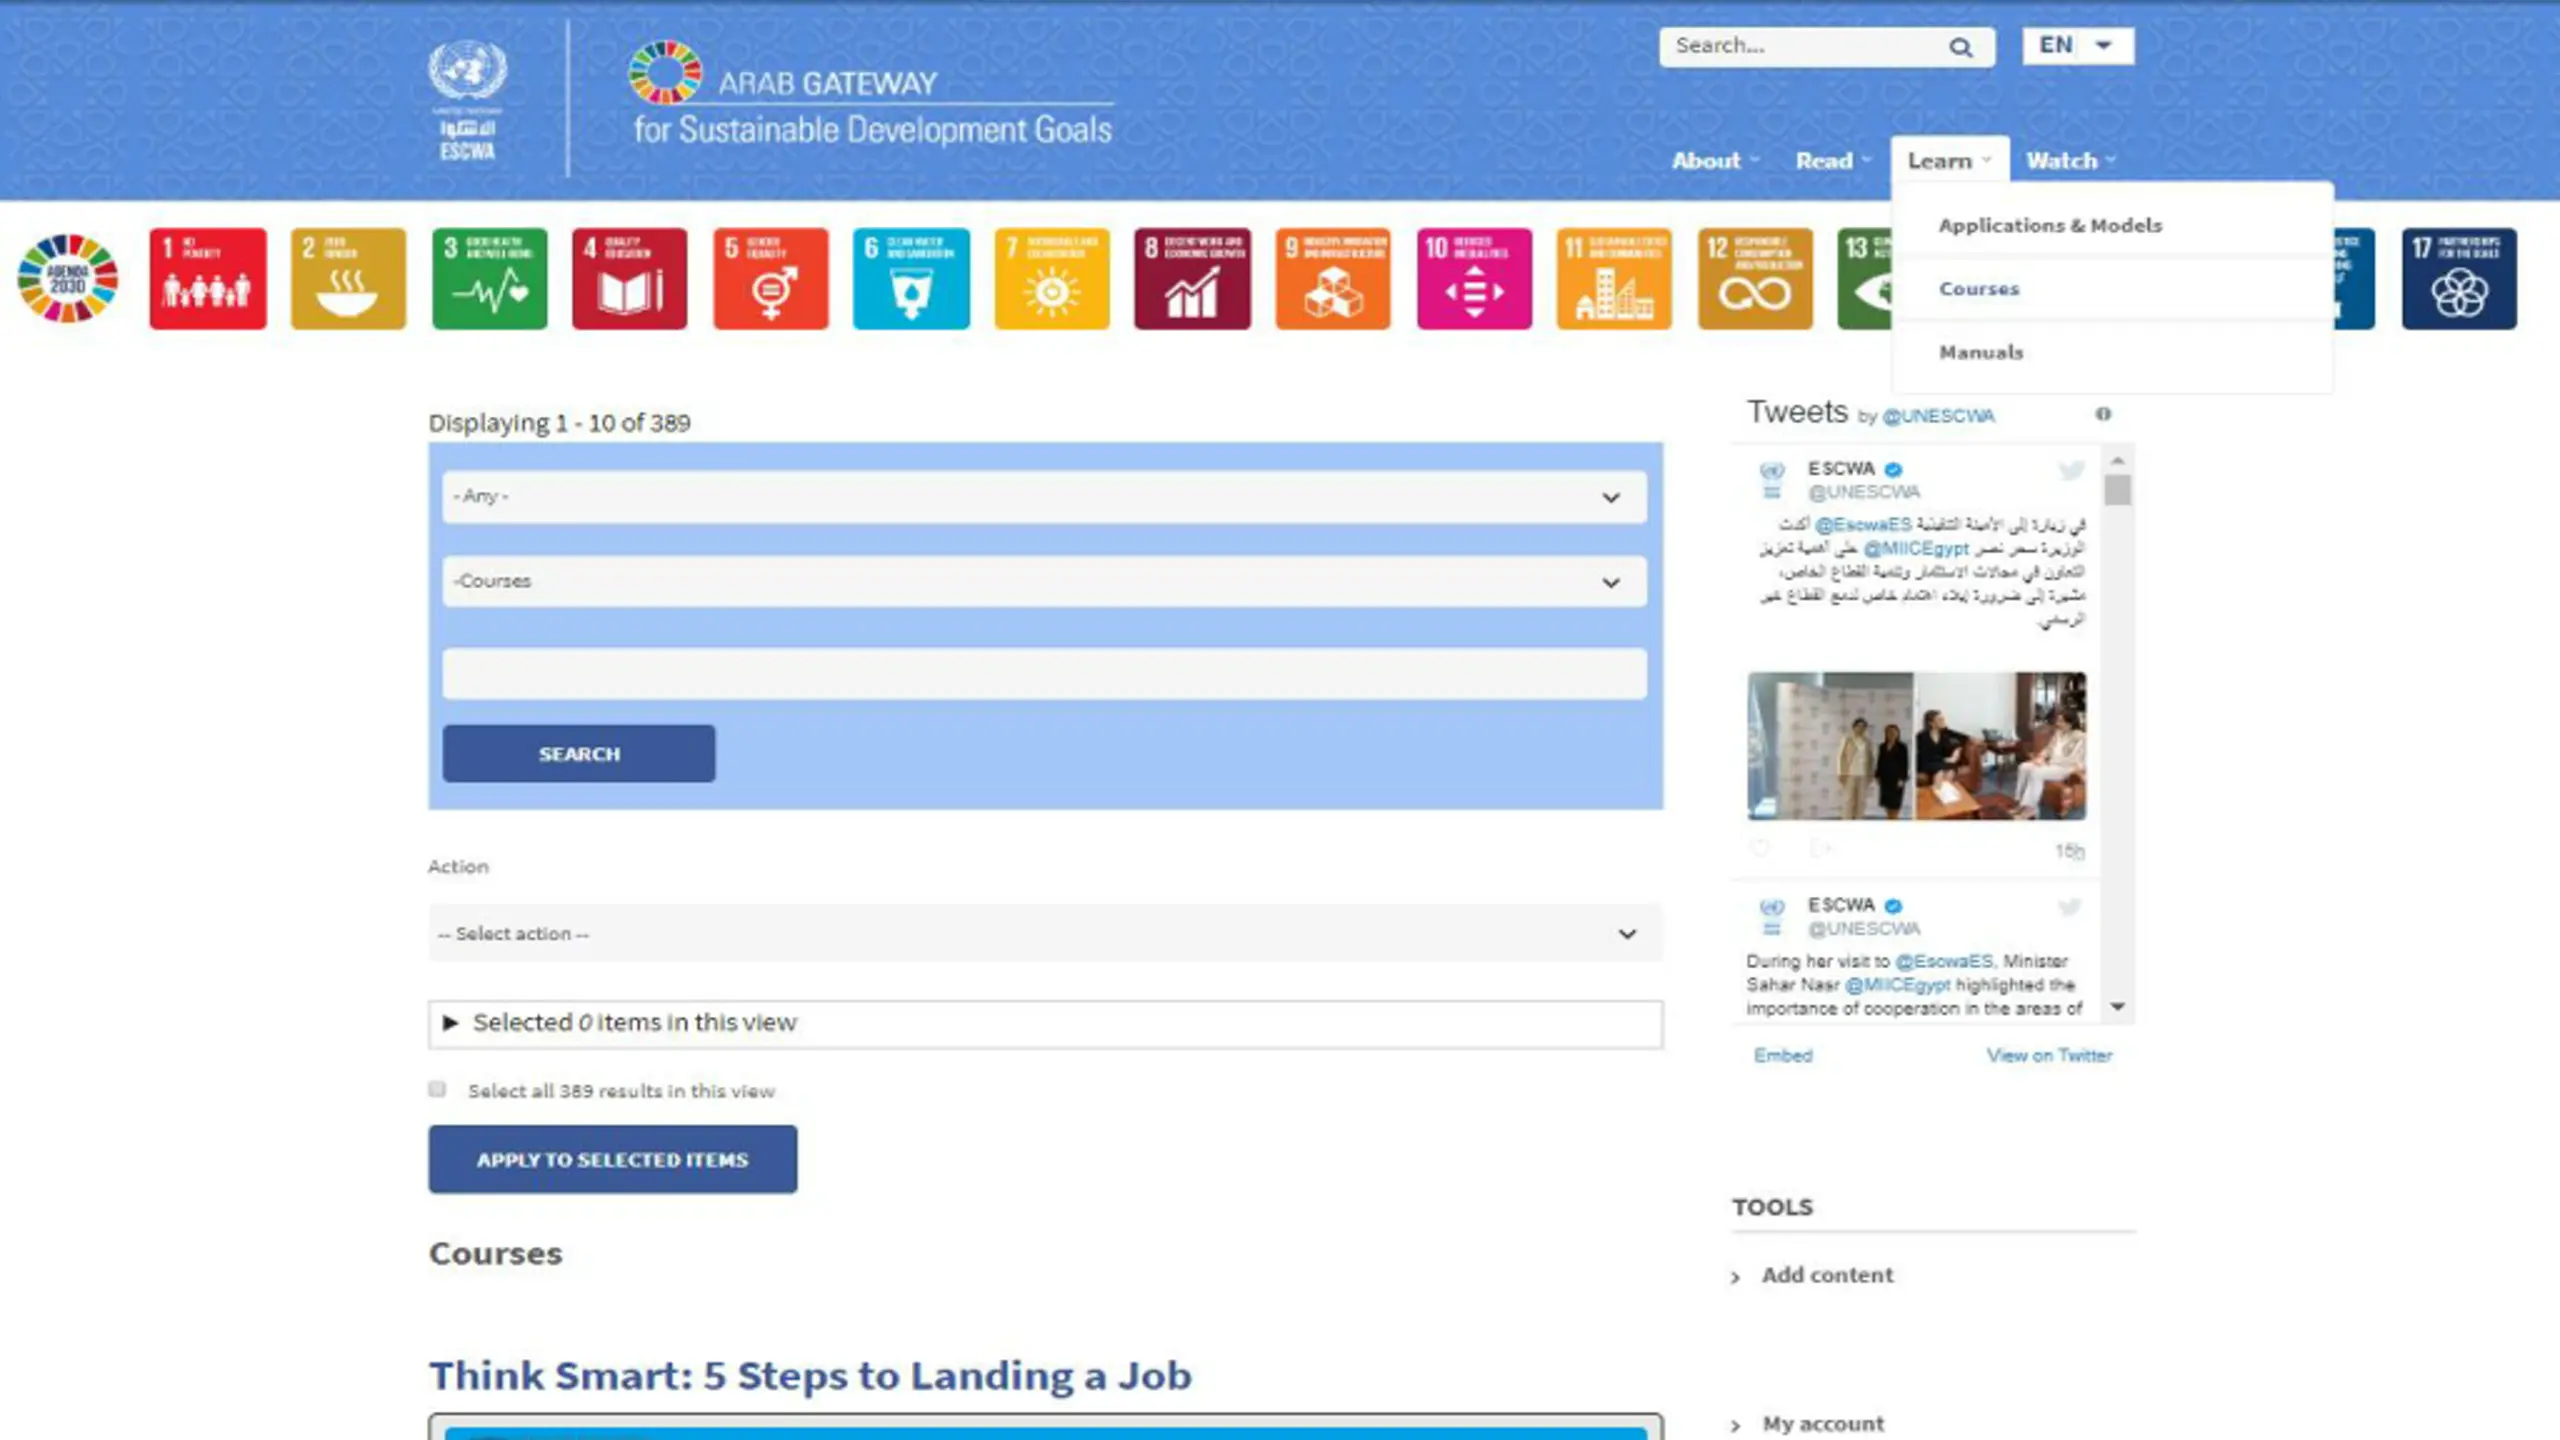The height and width of the screenshot is (1440, 2560).
Task: Select Applications & Models menu entry
Action: 2049,225
